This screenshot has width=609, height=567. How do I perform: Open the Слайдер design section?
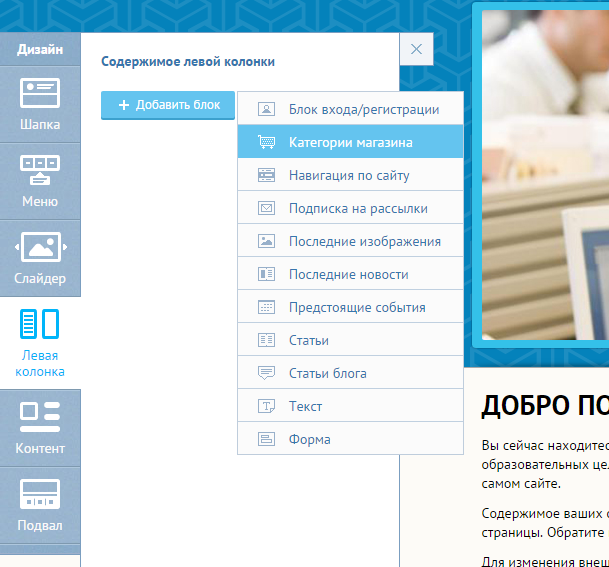point(40,258)
